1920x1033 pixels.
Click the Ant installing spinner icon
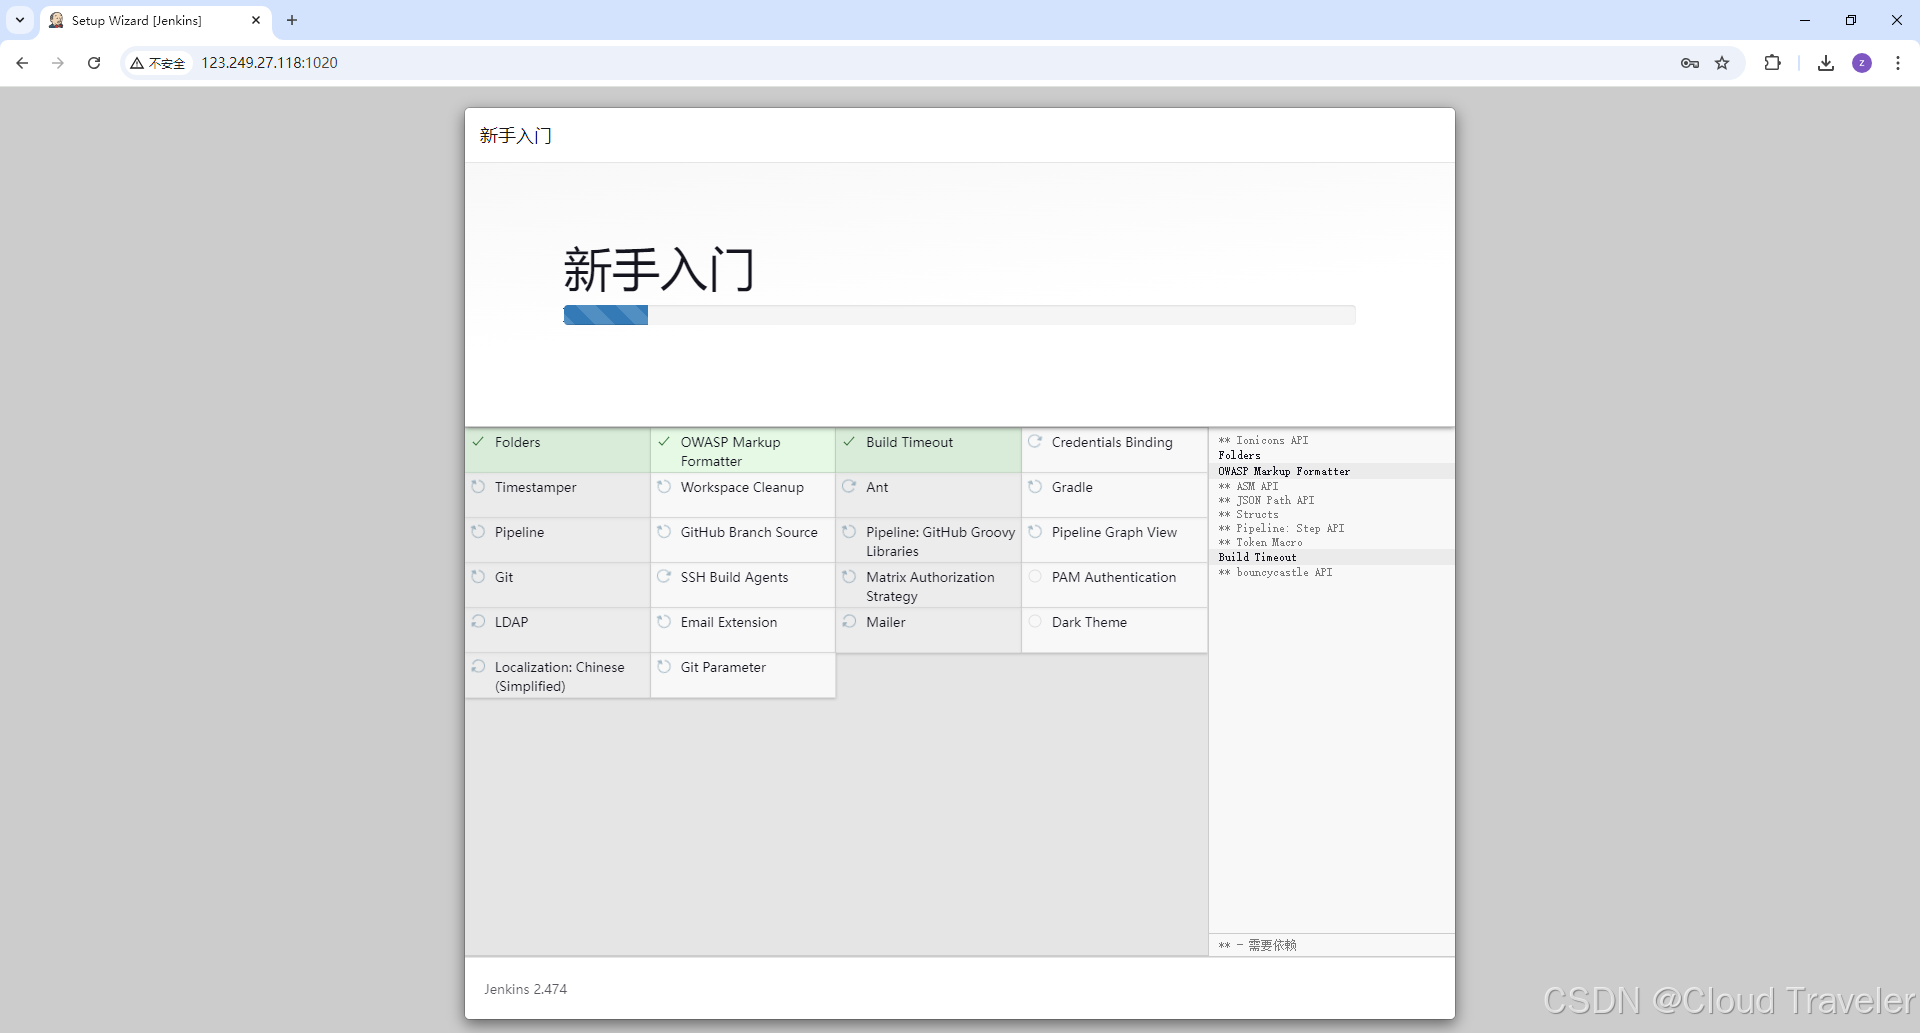pos(849,486)
